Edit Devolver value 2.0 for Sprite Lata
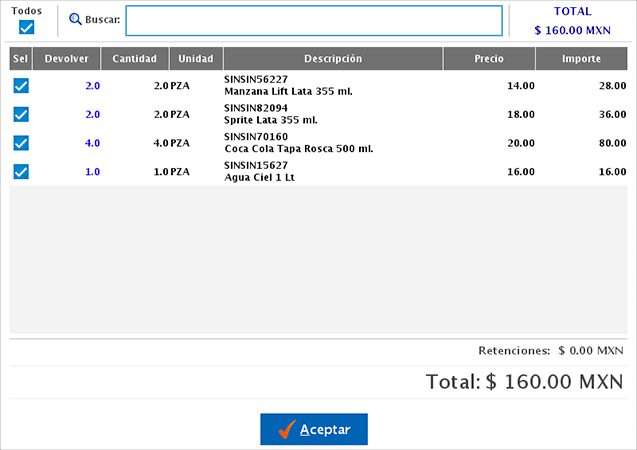Viewport: 637px width, 450px height. coord(93,115)
